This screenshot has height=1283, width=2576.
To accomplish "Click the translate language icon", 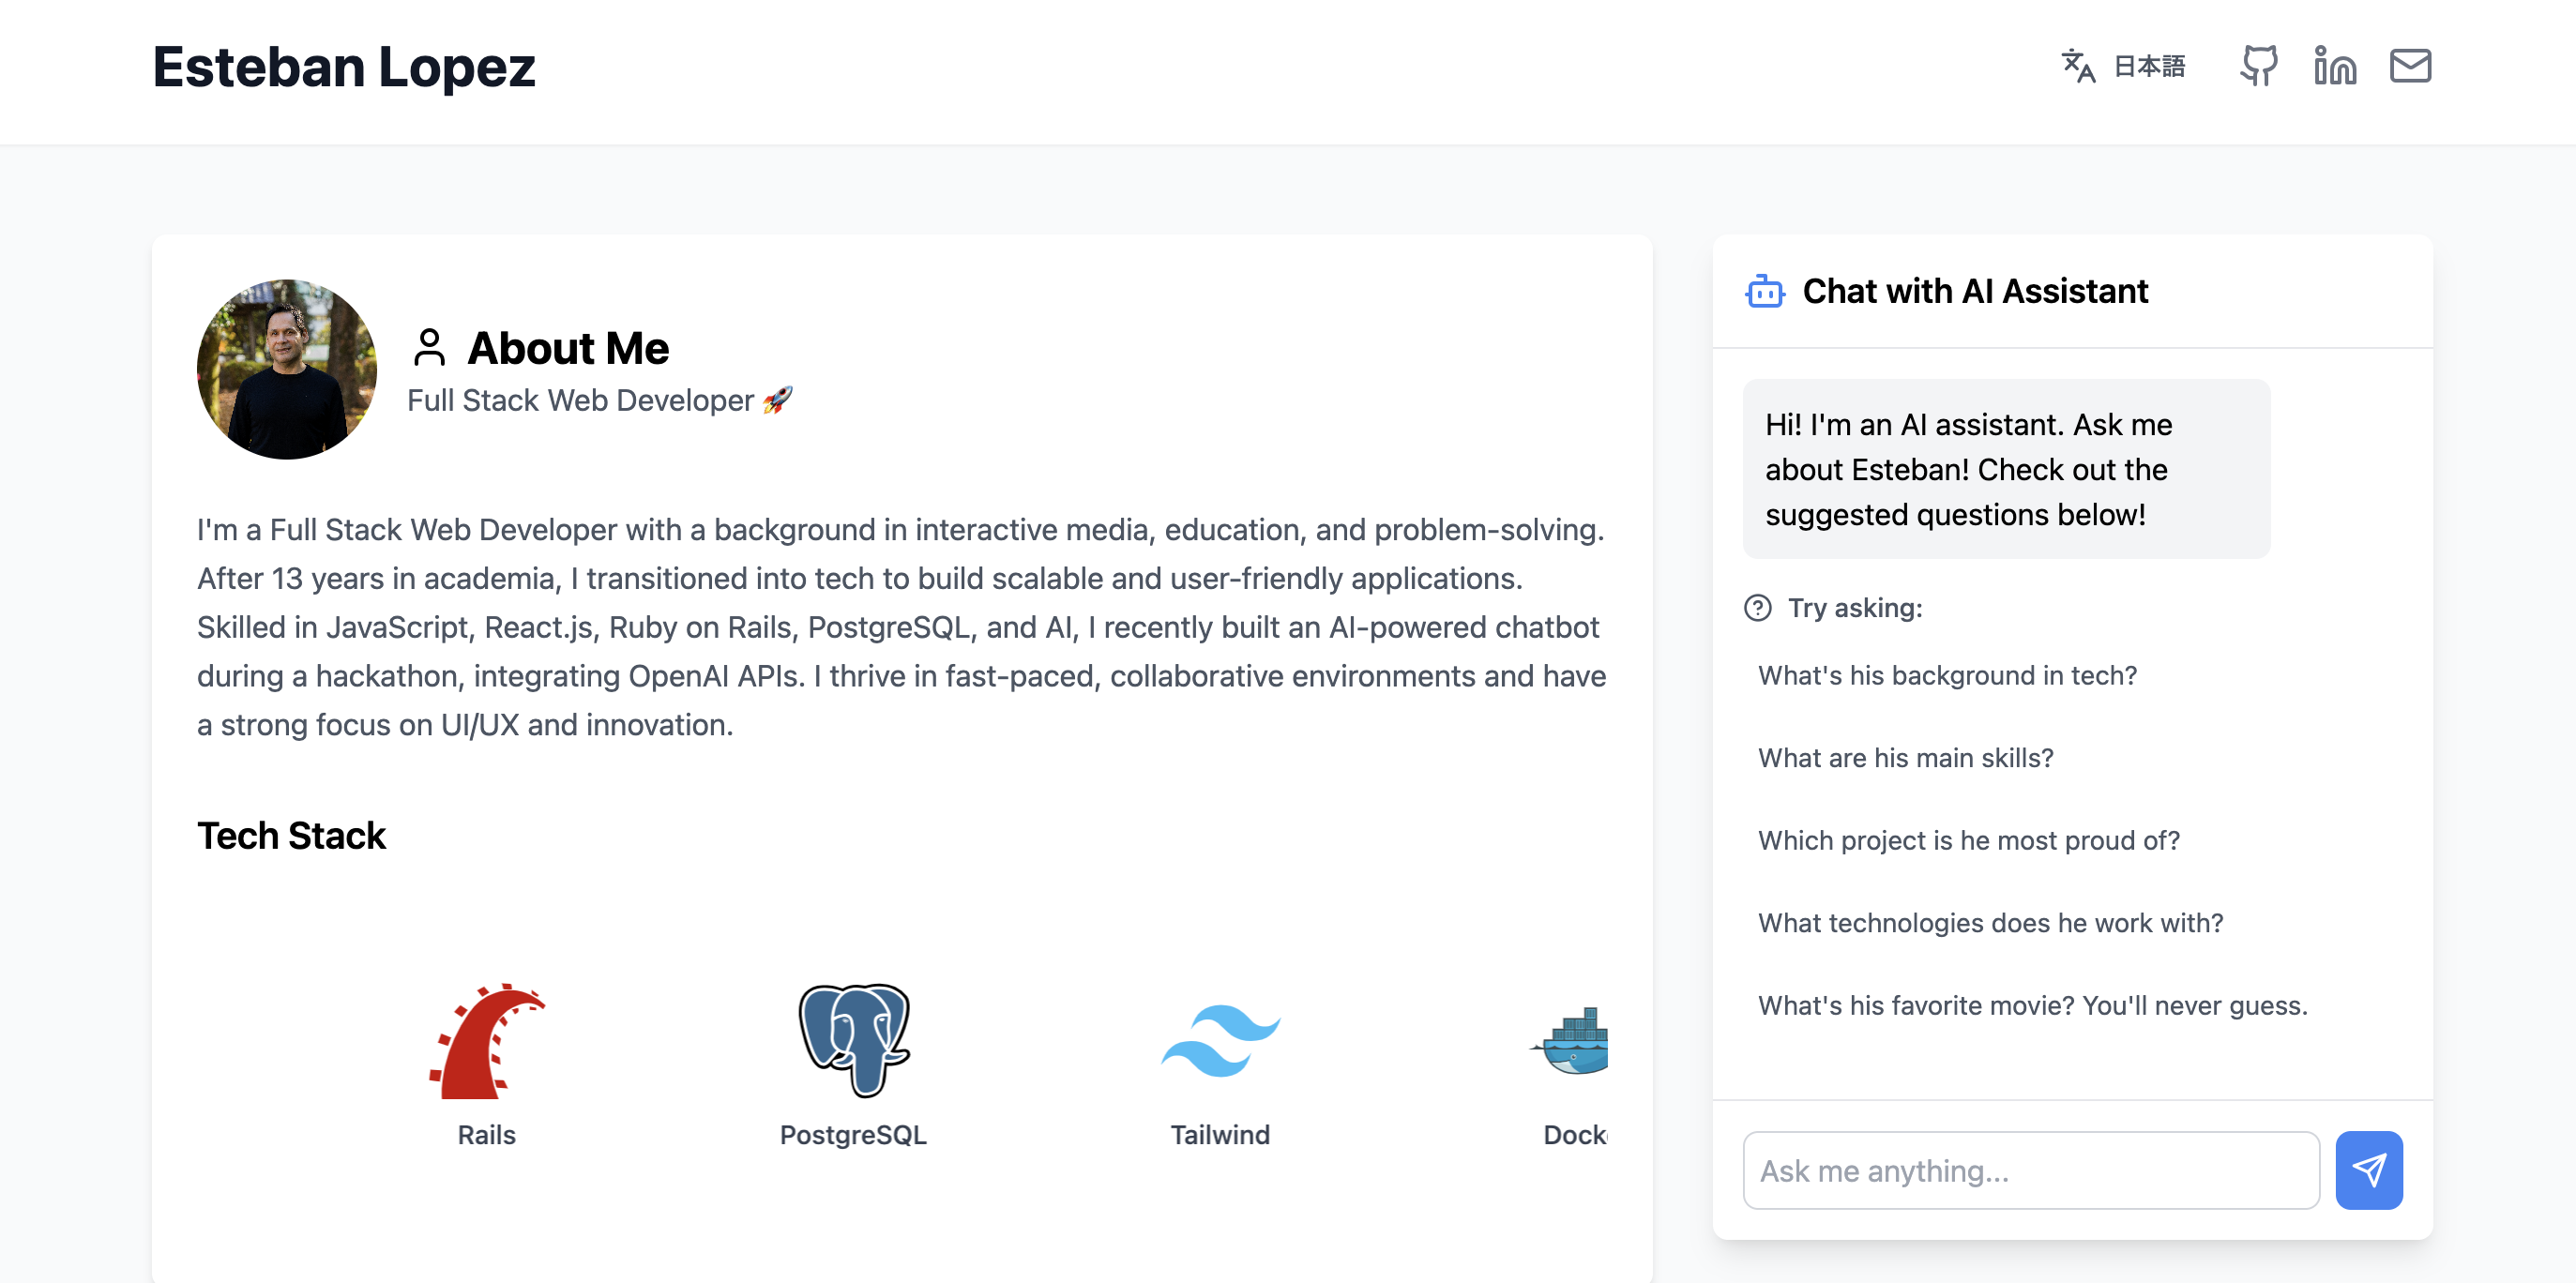I will click(x=2078, y=66).
